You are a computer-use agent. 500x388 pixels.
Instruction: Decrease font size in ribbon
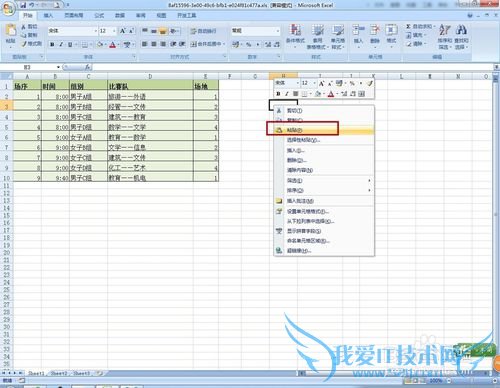(131, 31)
